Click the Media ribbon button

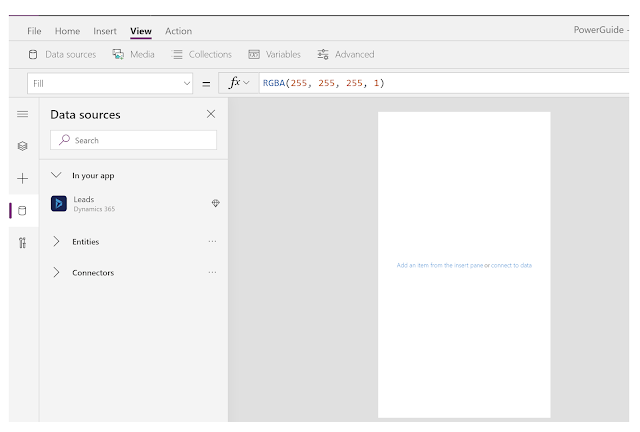tap(133, 54)
